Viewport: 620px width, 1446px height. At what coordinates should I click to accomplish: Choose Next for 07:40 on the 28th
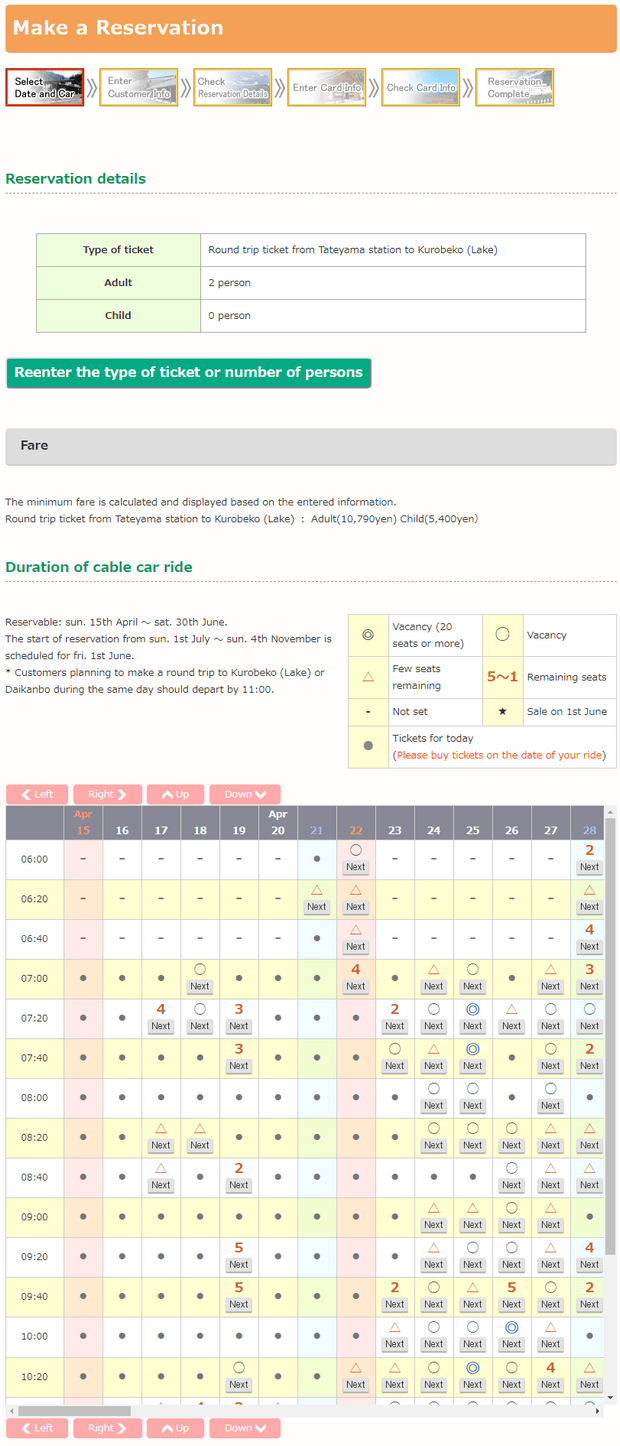pyautogui.click(x=590, y=1066)
